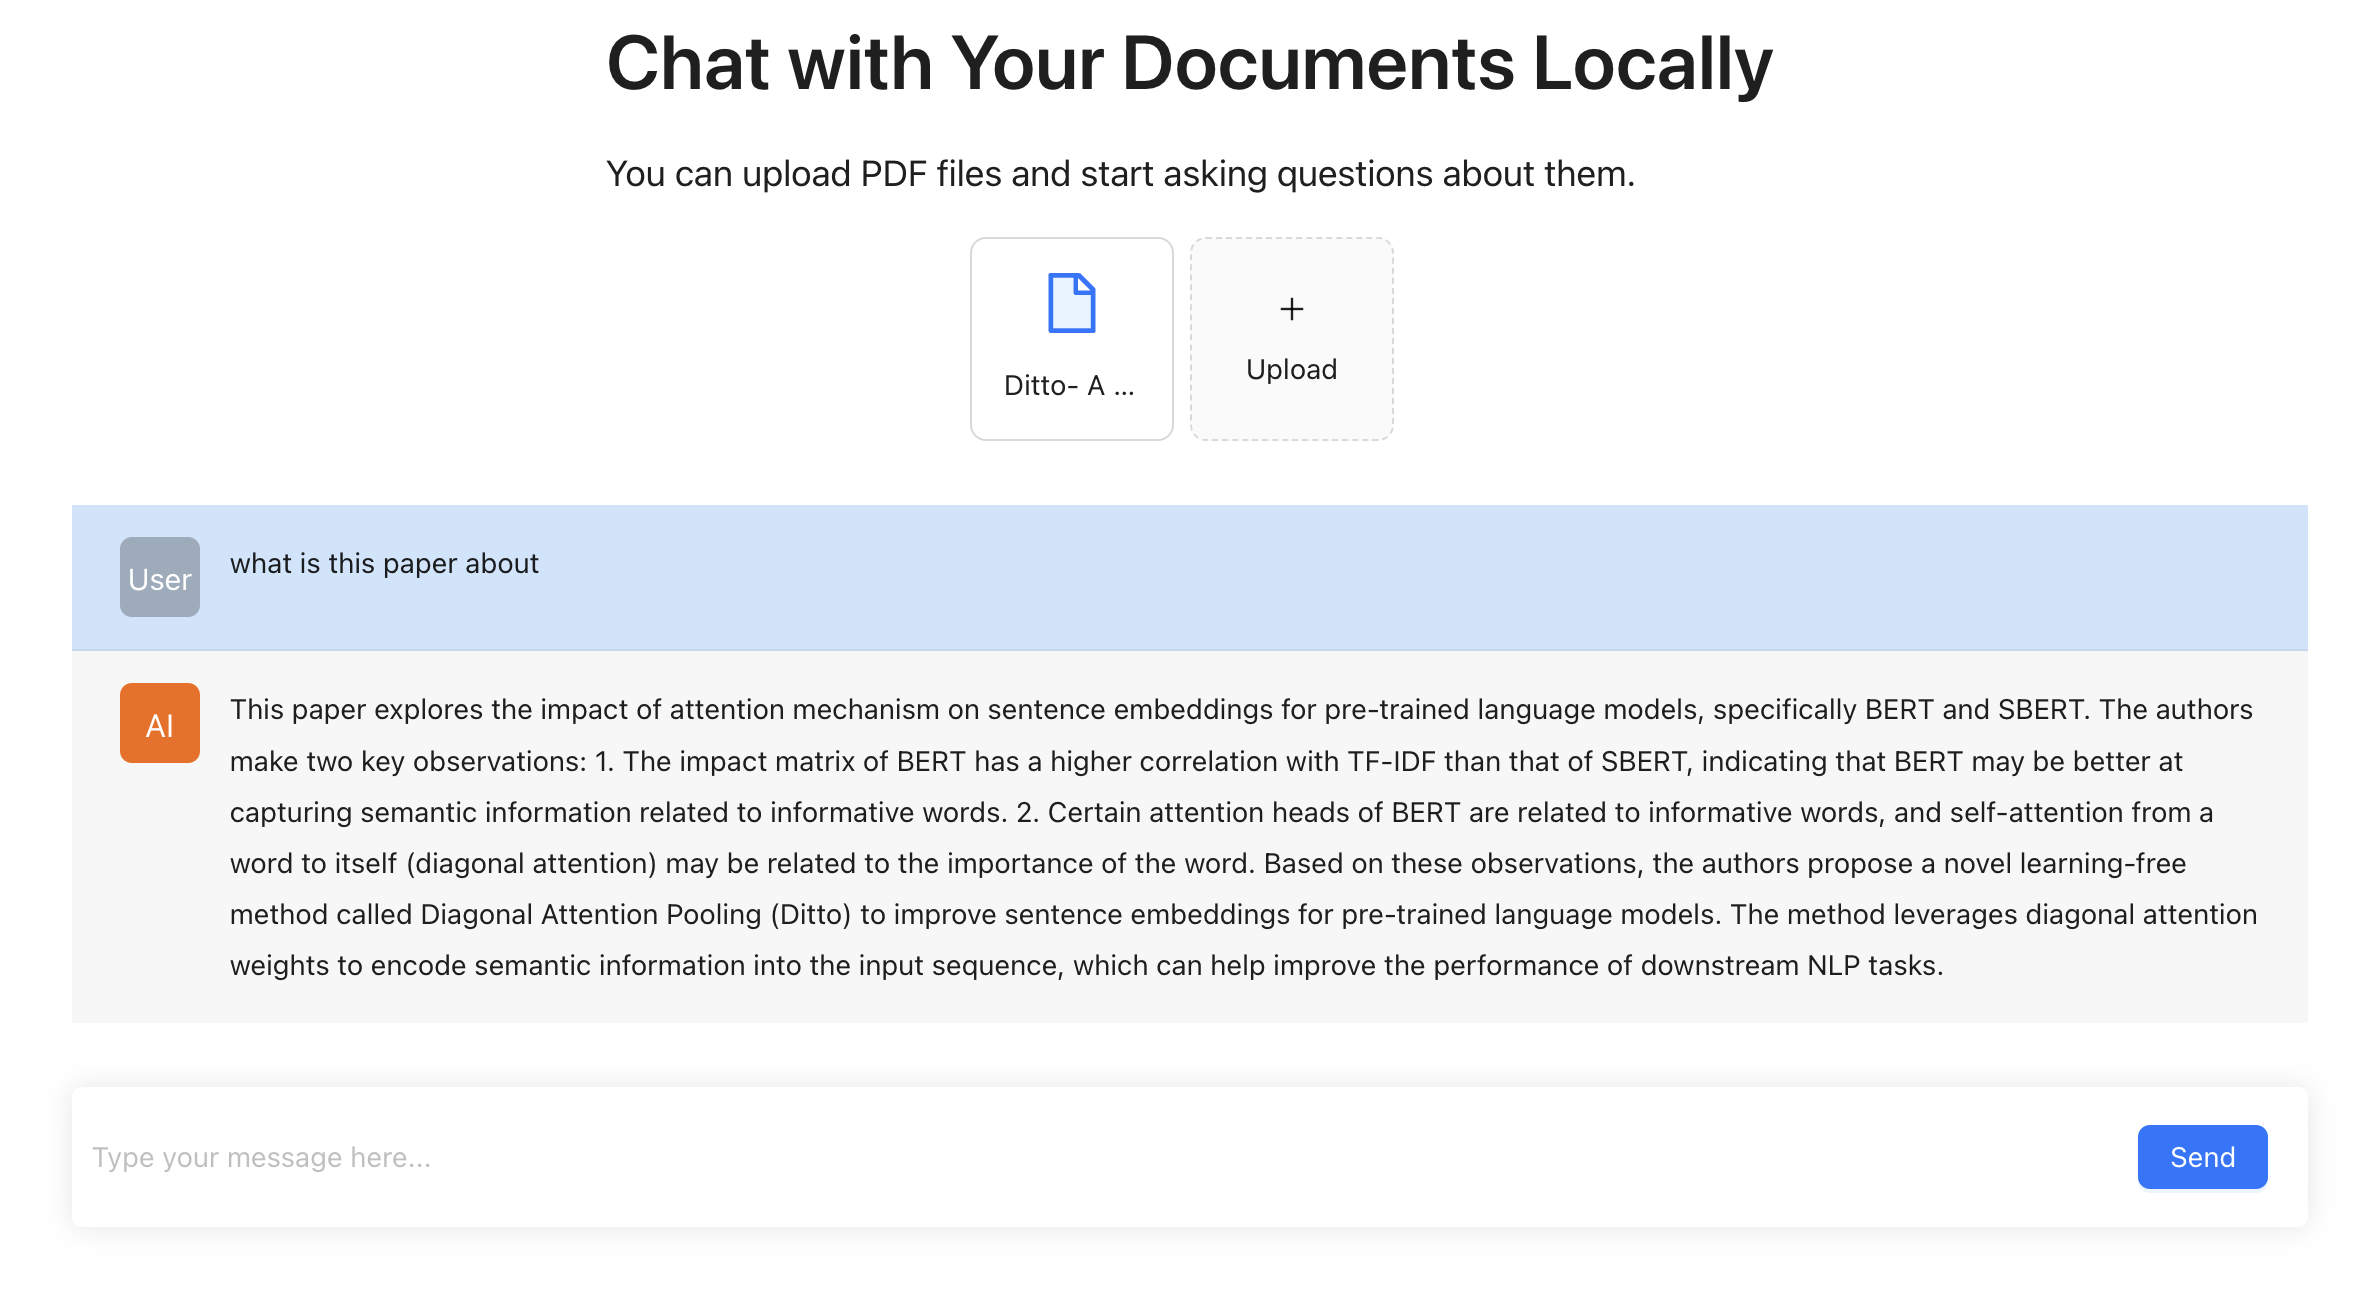
Task: Click the message 'what is this paper about'
Action: pyautogui.click(x=384, y=564)
